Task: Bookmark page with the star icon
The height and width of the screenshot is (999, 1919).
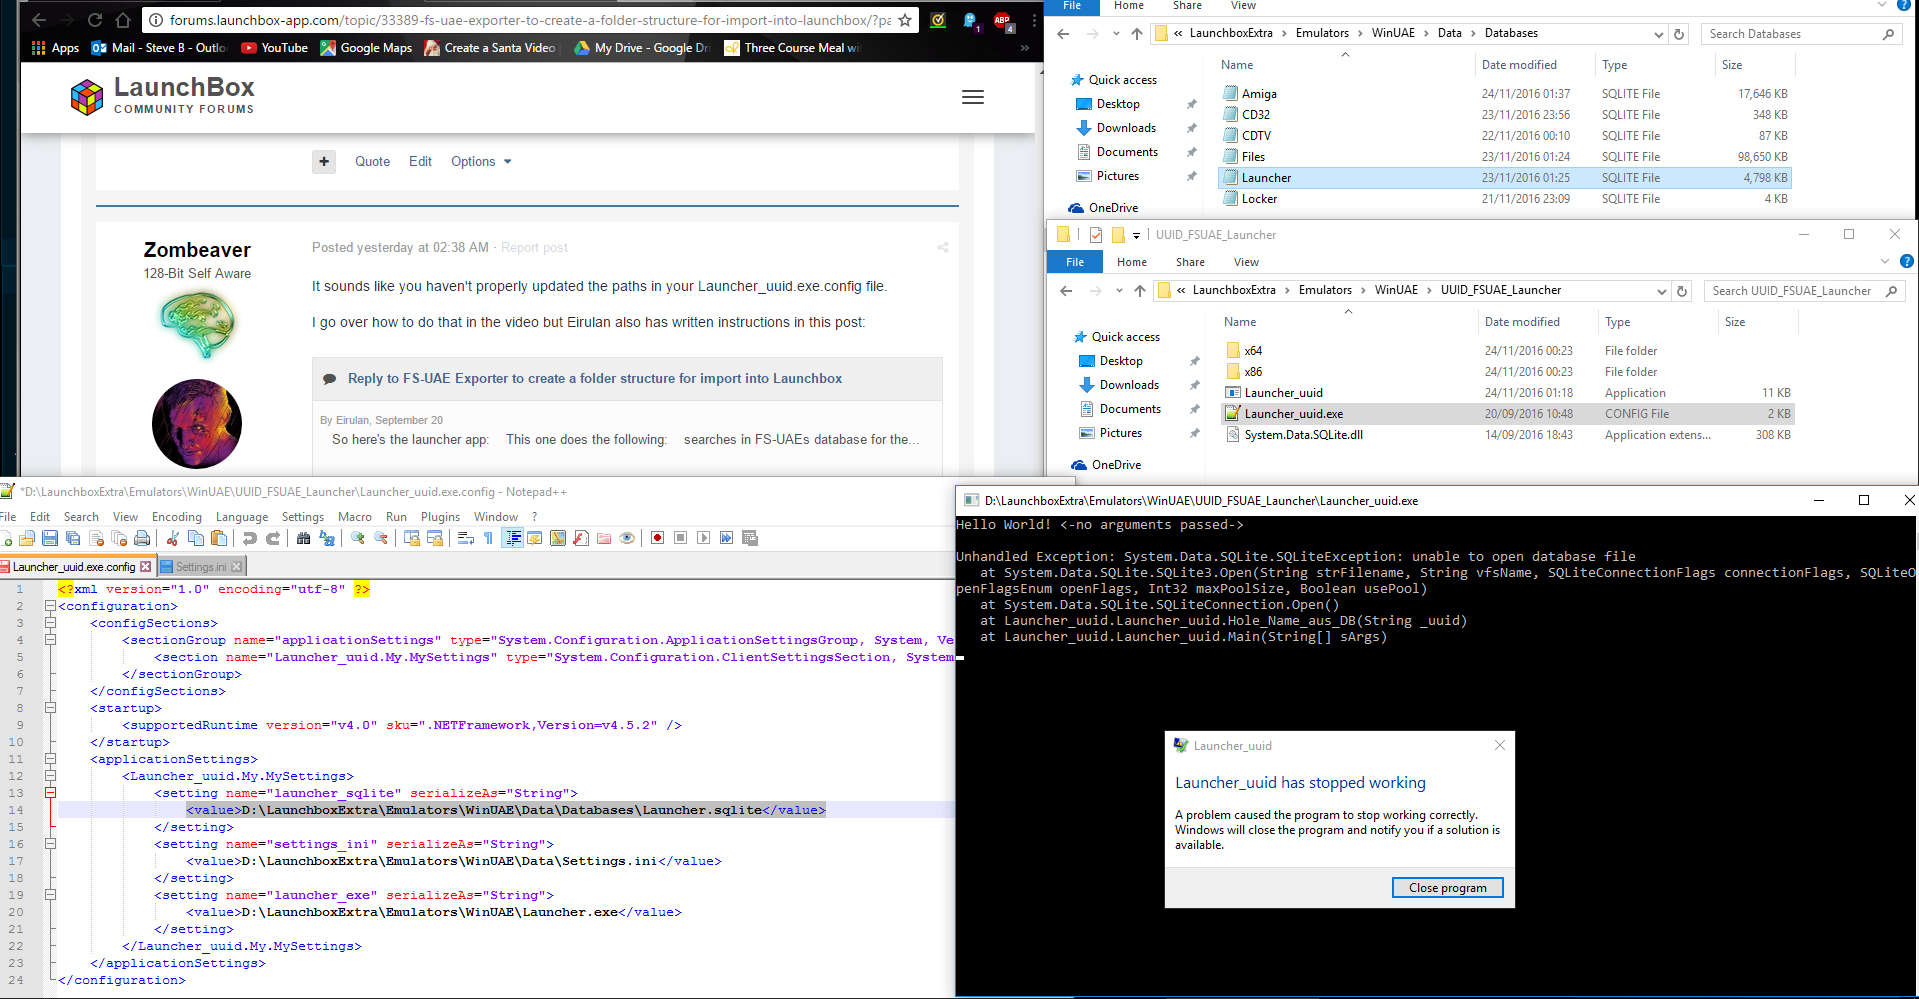Action: click(905, 20)
